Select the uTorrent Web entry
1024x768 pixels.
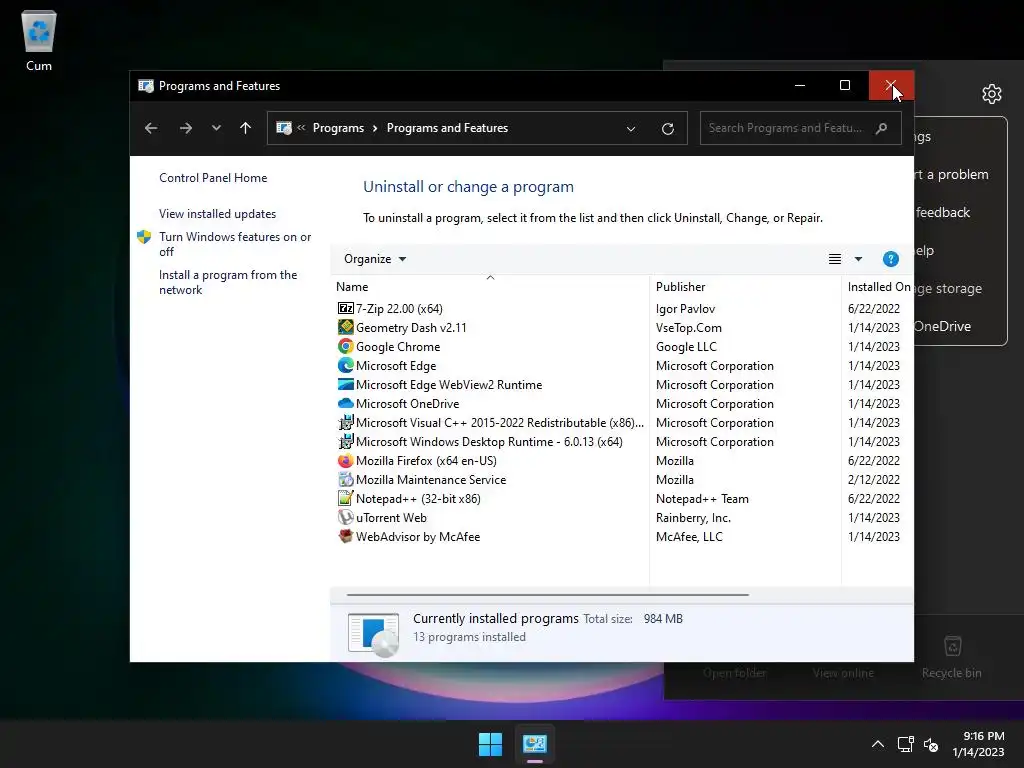click(391, 517)
